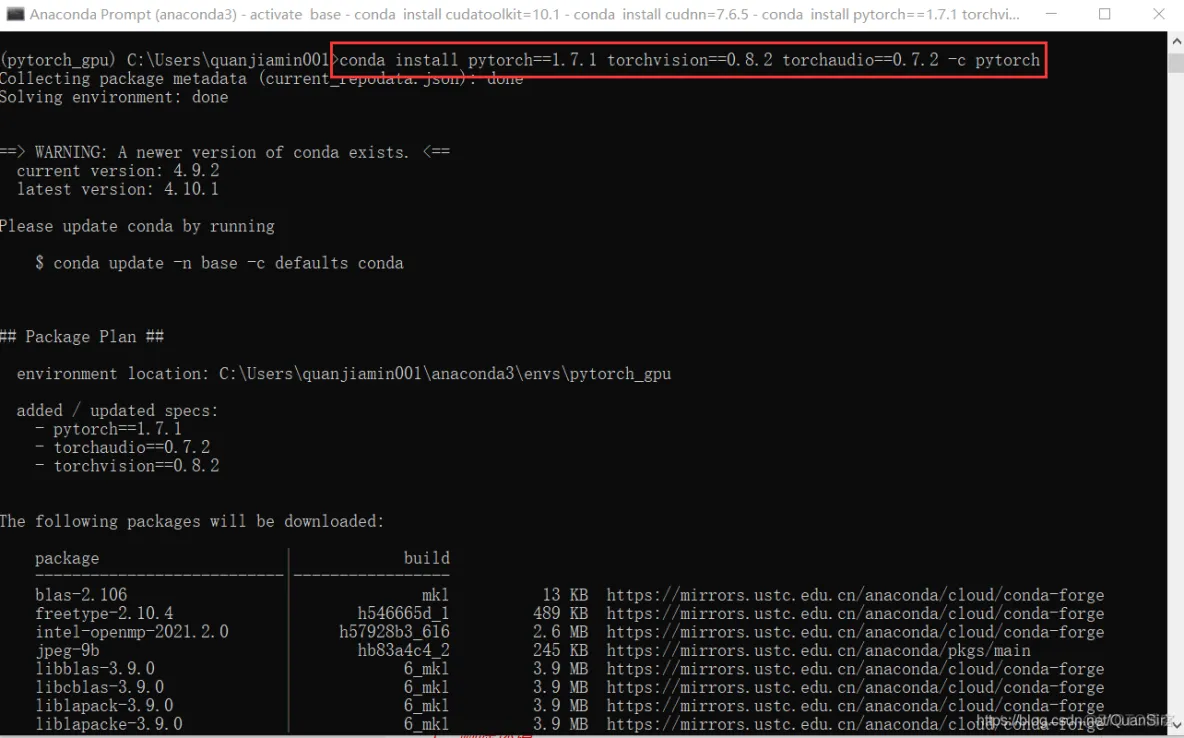Click the vertical scrollbar thumb
The image size is (1184, 738).
(1176, 62)
